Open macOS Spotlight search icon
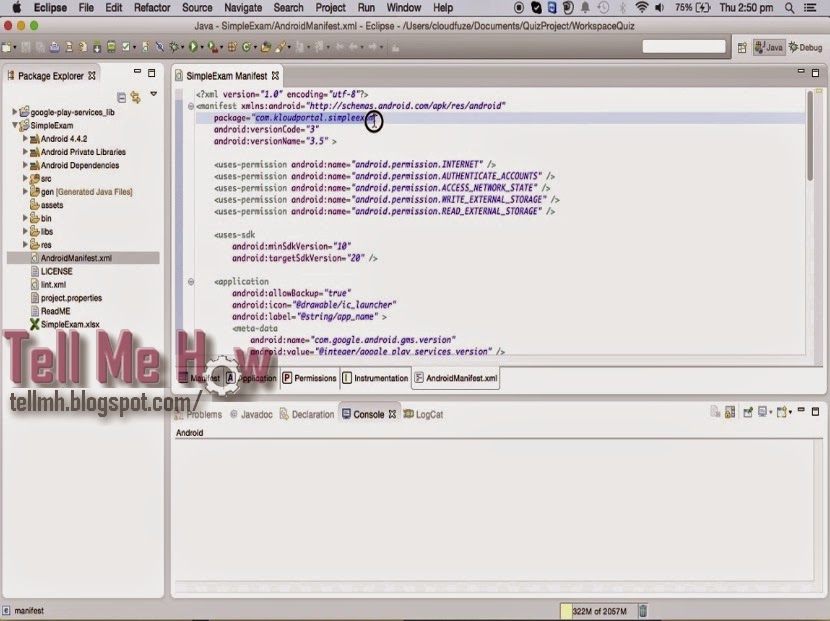The image size is (830, 621). (789, 7)
